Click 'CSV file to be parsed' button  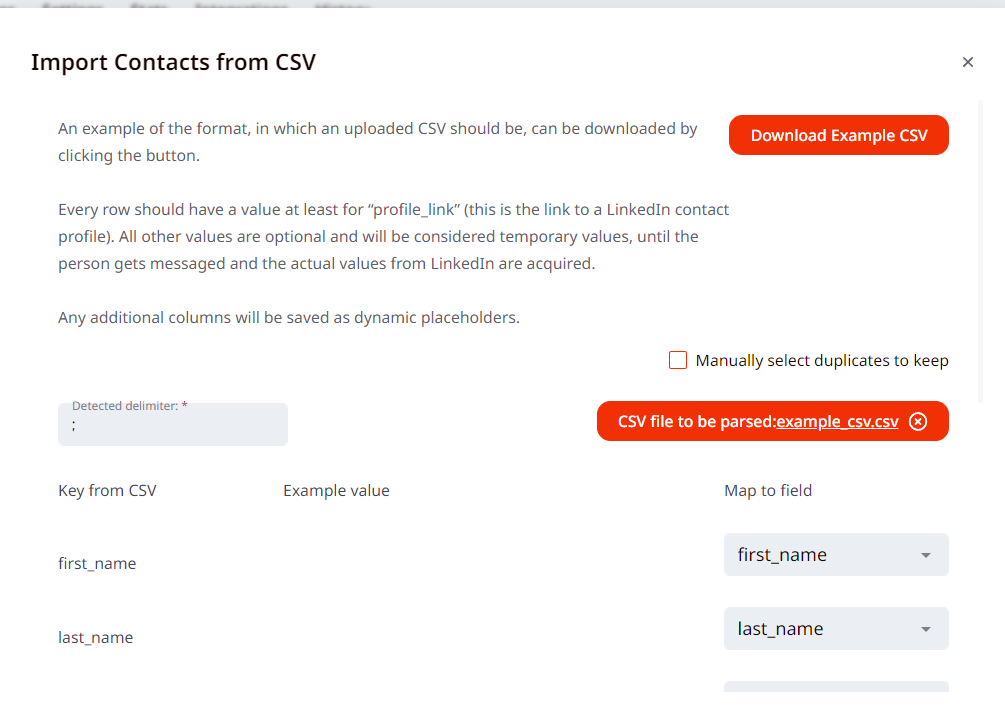click(696, 422)
